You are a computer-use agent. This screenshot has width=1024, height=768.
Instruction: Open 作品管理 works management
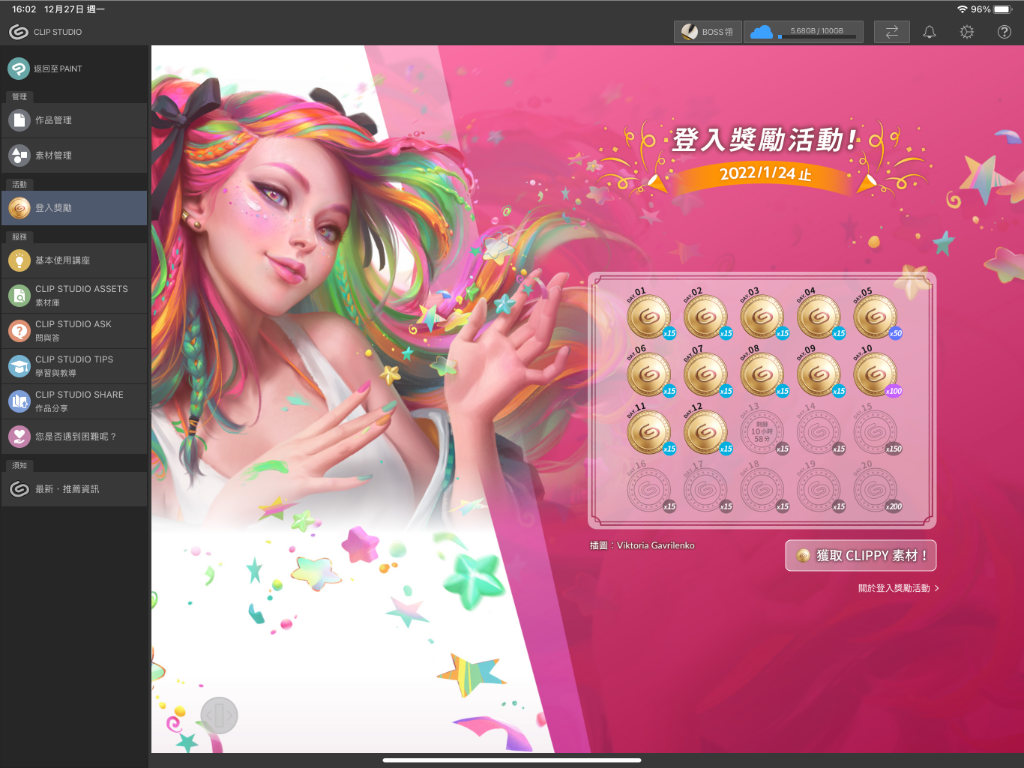tap(74, 120)
